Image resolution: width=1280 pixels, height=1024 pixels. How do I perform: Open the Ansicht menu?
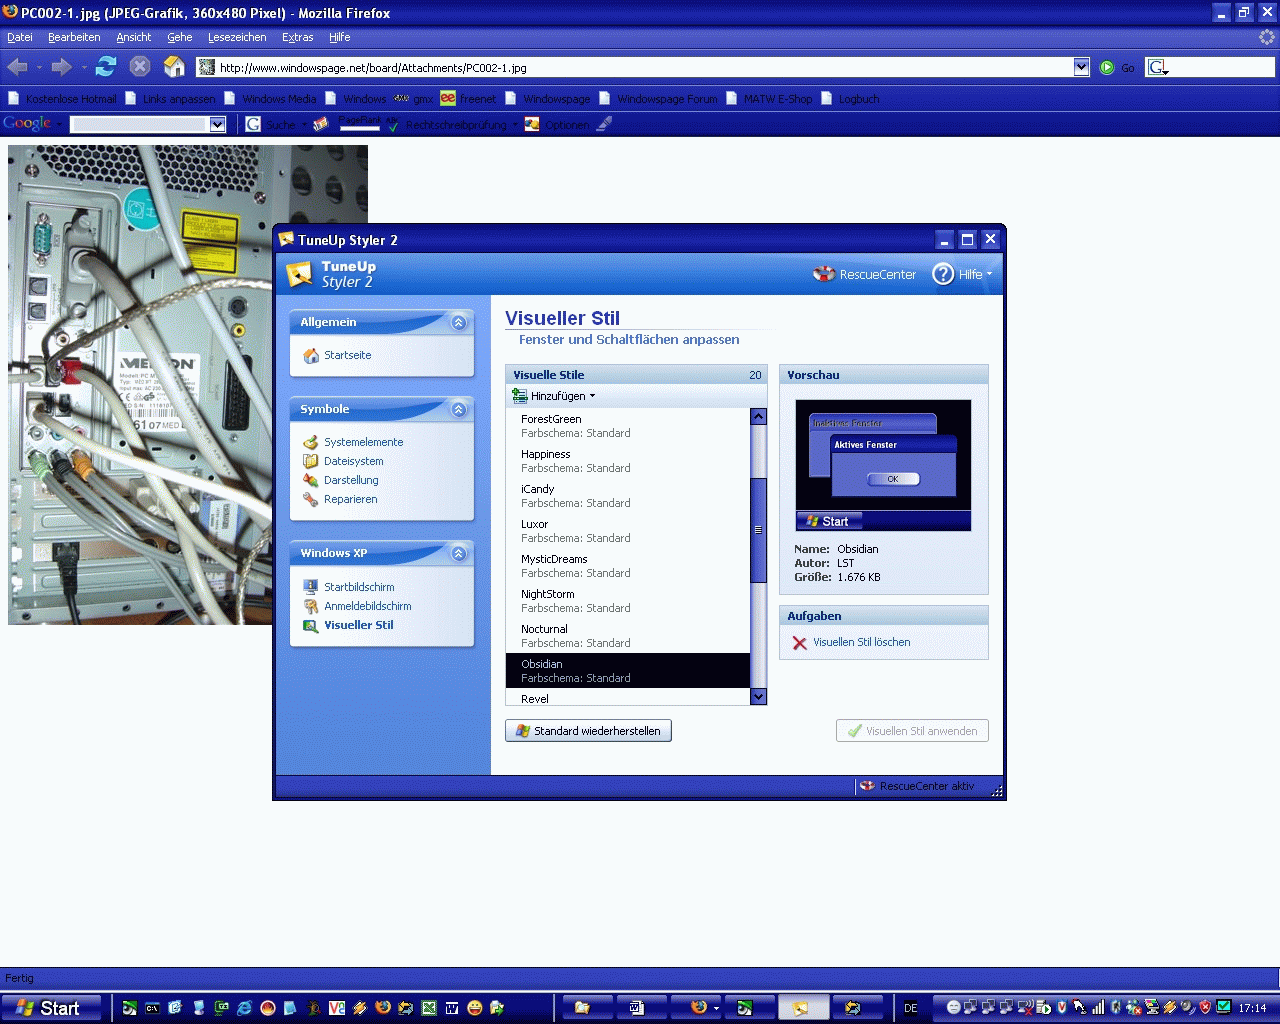coord(133,37)
